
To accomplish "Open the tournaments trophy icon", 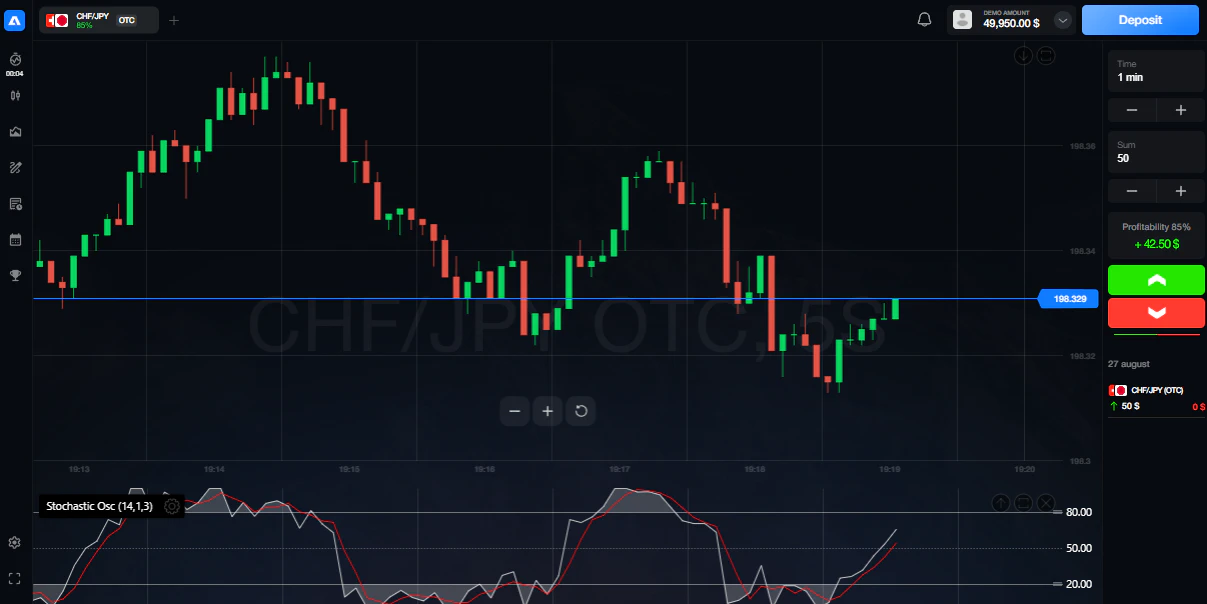I will [15, 275].
